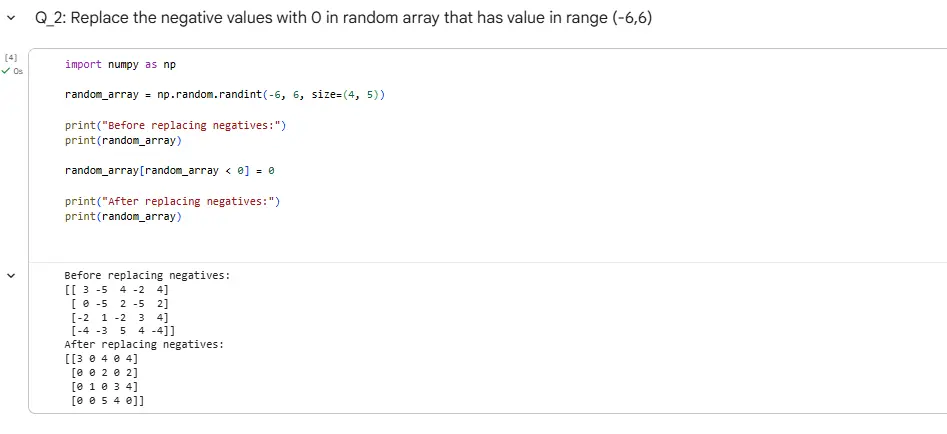This screenshot has width=947, height=434.
Task: Collapse the cell output using its chevron
Action: pyautogui.click(x=11, y=275)
